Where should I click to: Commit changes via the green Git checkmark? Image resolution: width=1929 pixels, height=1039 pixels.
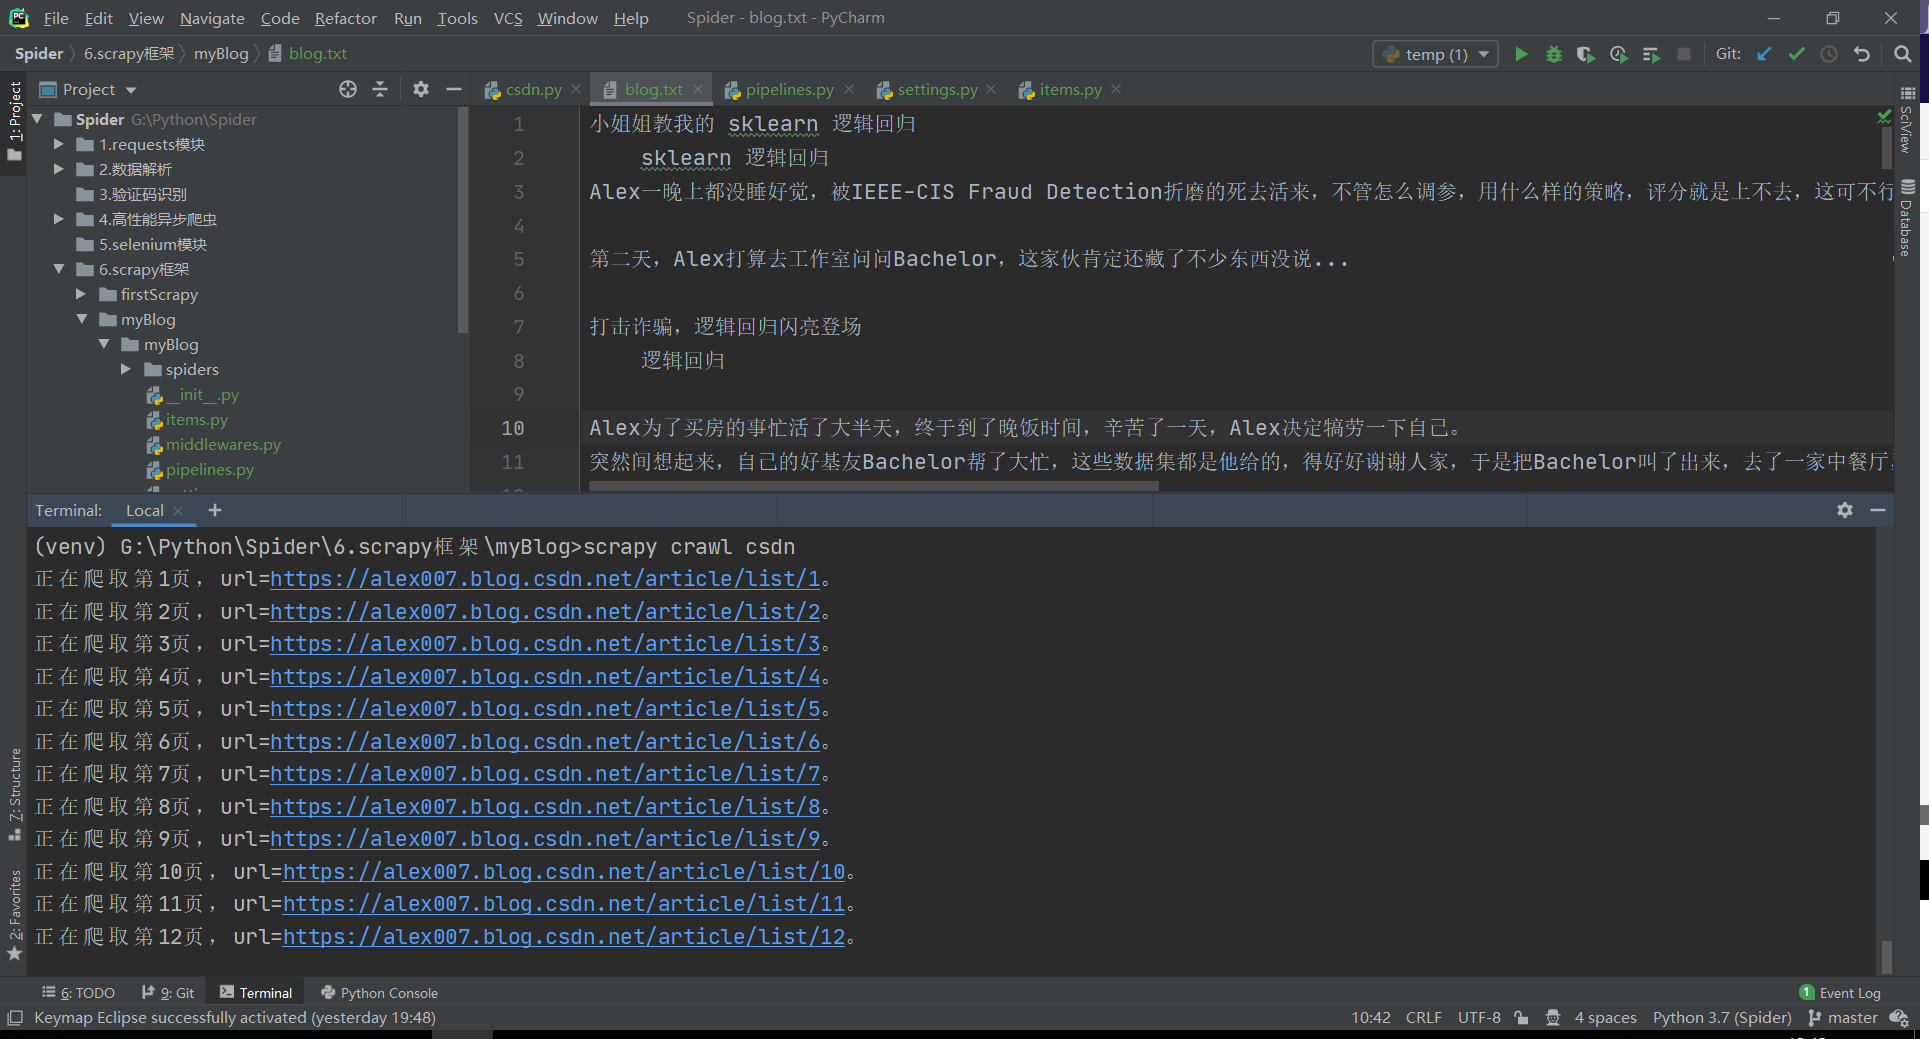[x=1796, y=54]
